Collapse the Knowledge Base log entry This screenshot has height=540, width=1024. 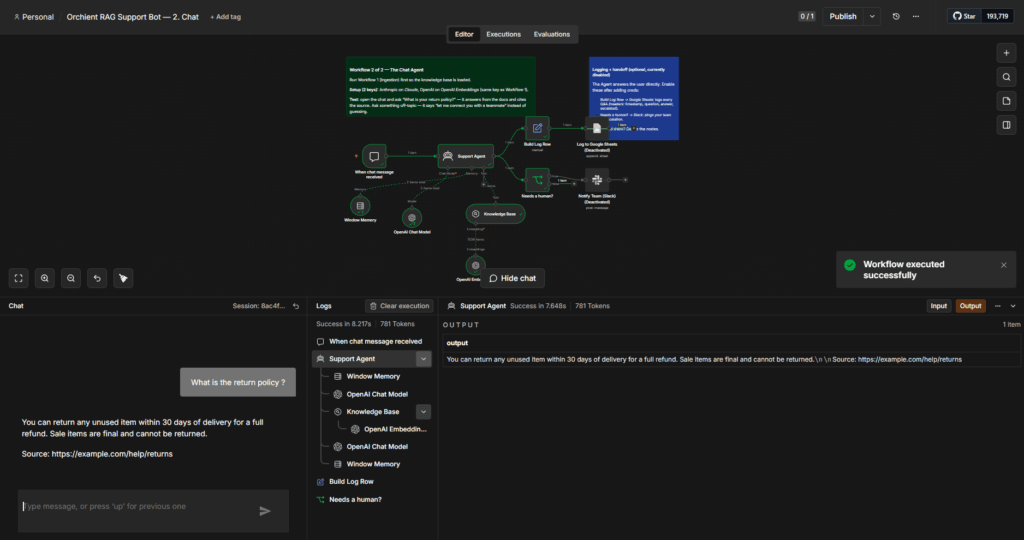click(423, 411)
